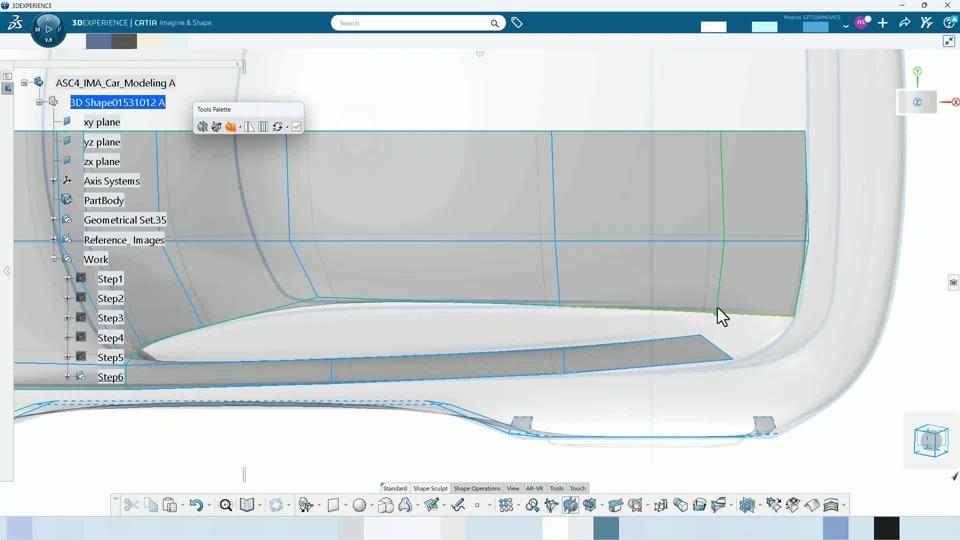Click the Update circular arrows icon
This screenshot has width=960, height=540.
point(276,505)
